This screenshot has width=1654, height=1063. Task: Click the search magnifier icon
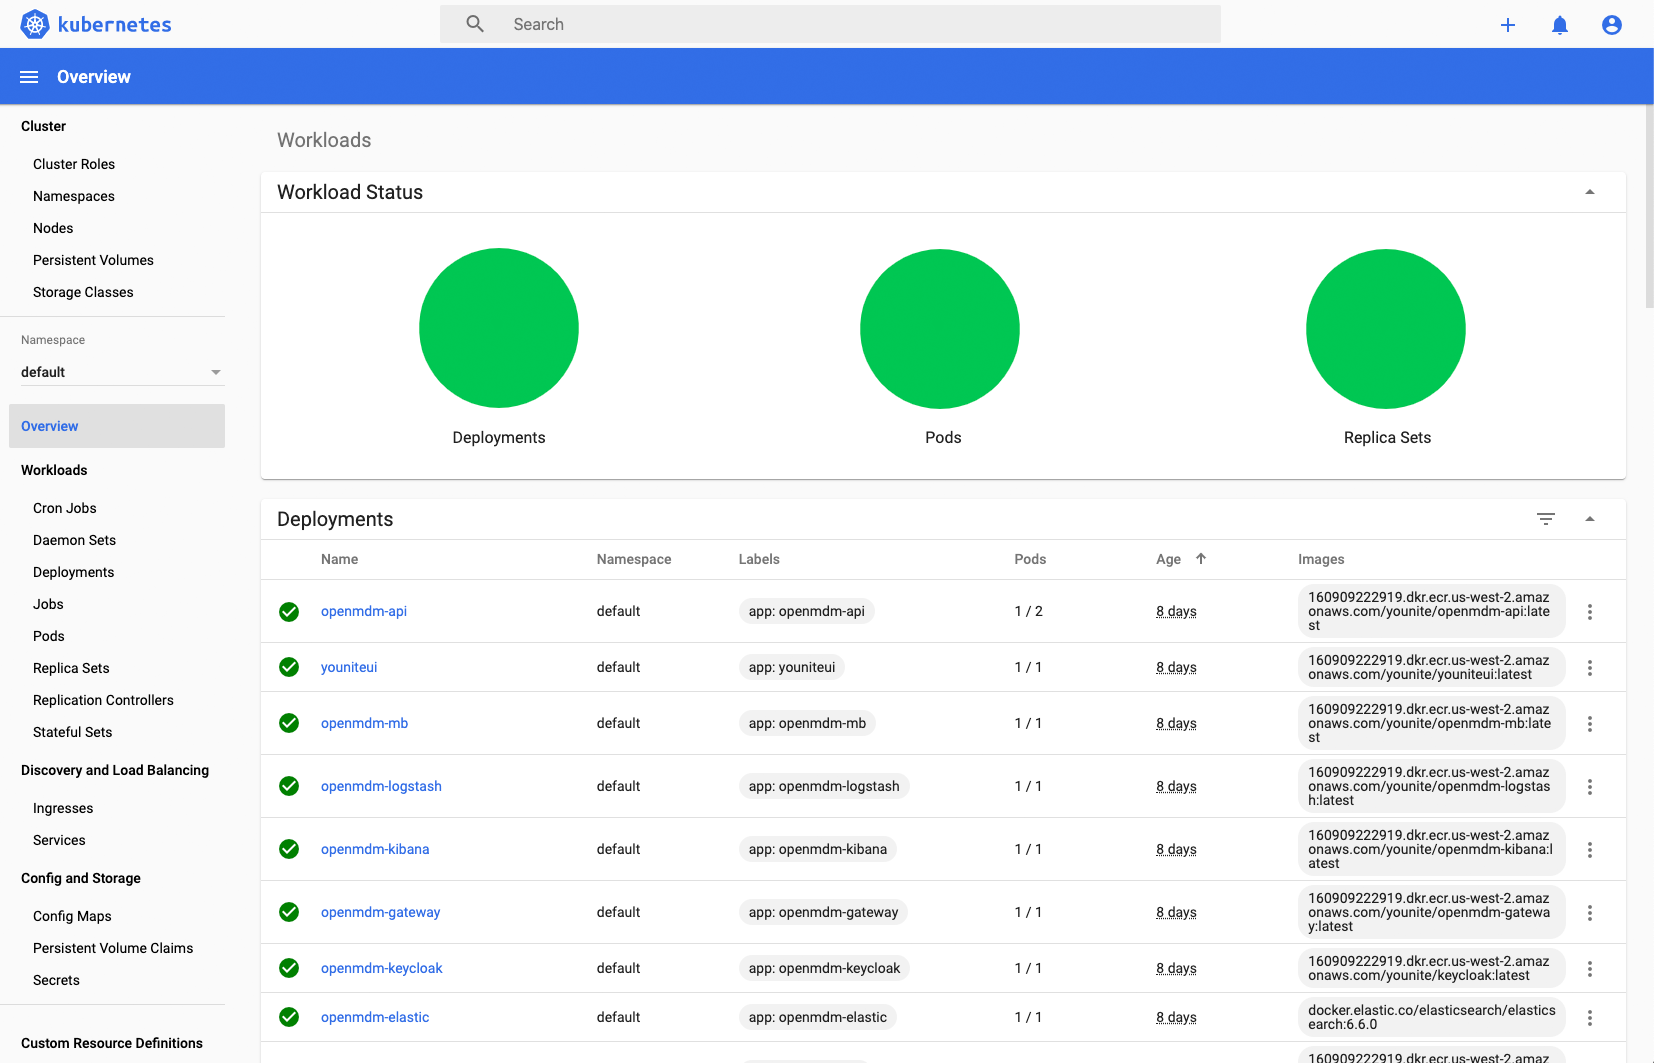(x=475, y=24)
